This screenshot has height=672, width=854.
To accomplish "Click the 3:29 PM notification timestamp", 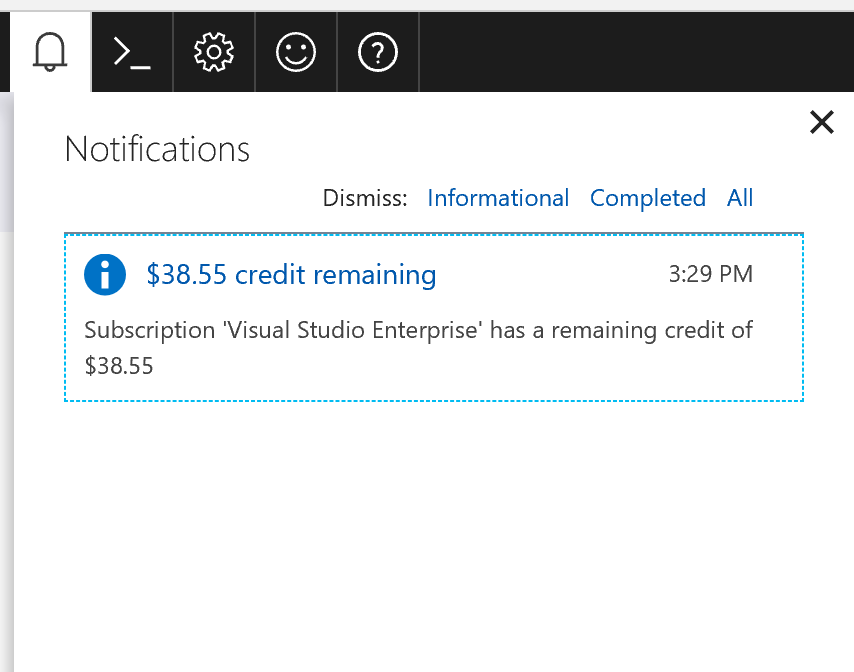I will pyautogui.click(x=710, y=274).
